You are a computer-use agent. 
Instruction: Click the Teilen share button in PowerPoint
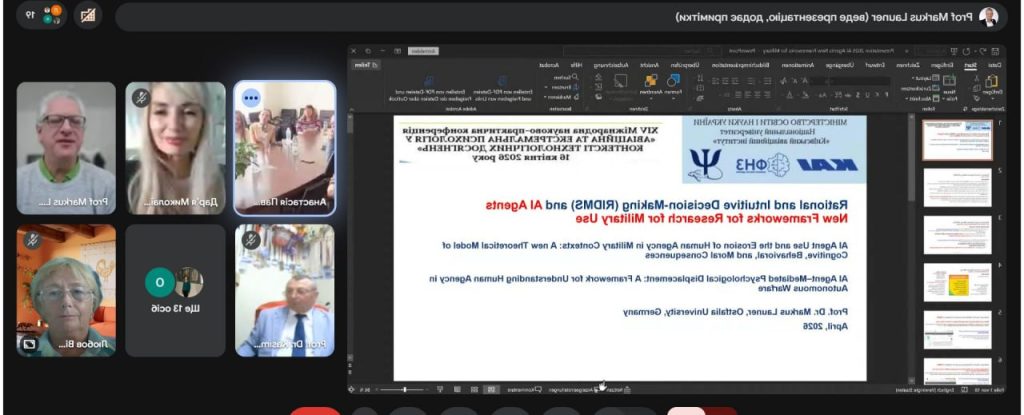coord(364,63)
